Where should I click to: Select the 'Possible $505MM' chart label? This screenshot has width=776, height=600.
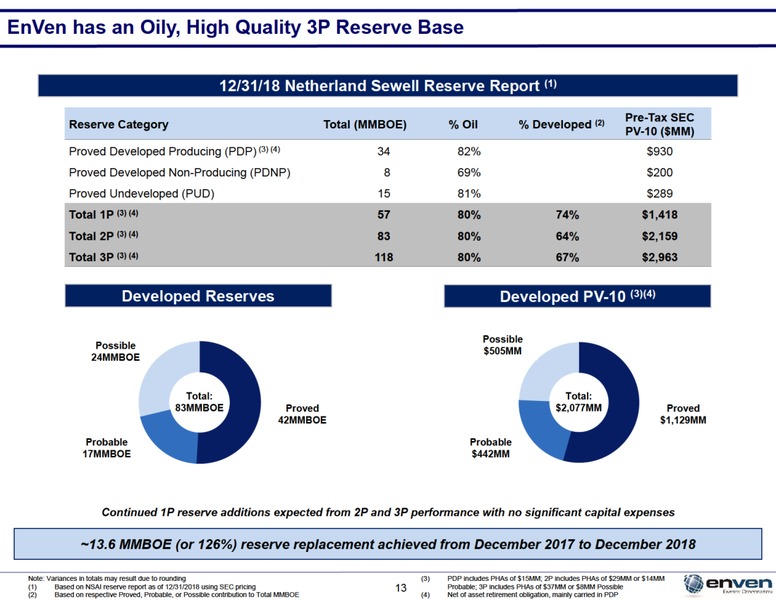click(502, 345)
